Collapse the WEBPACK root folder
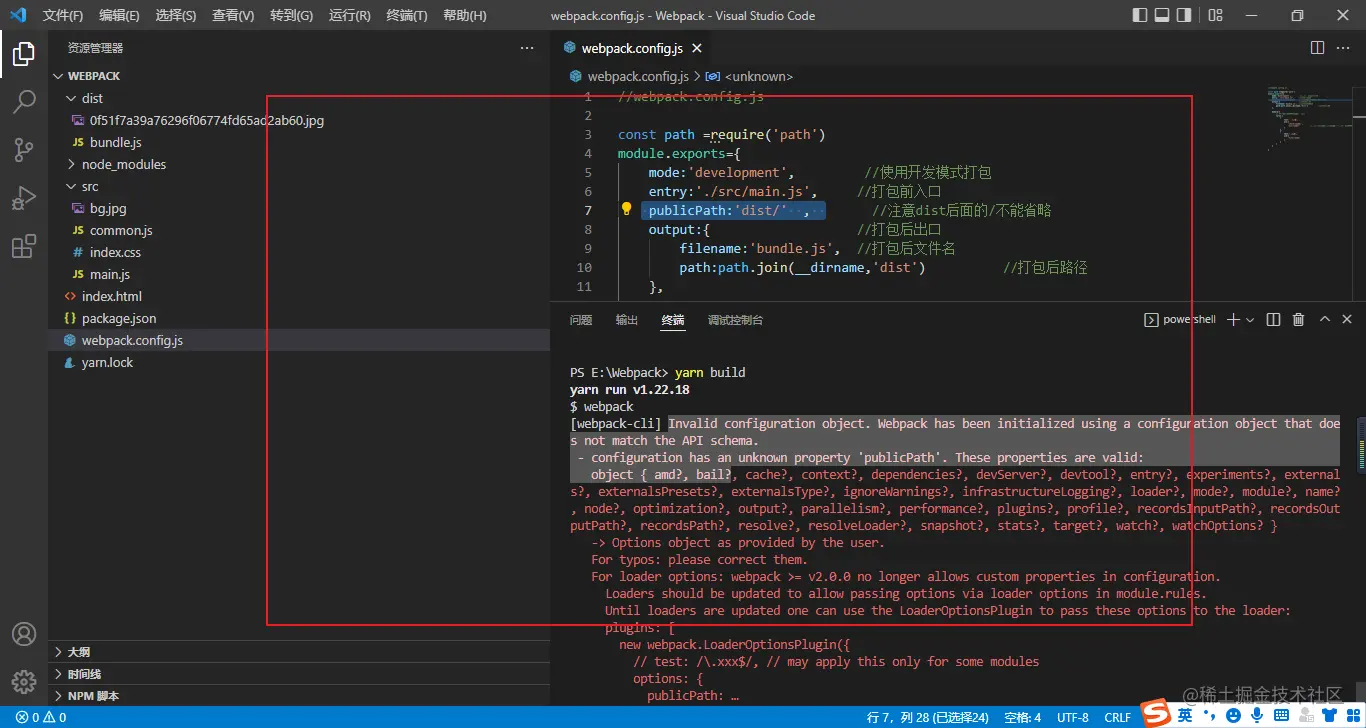 299,76
